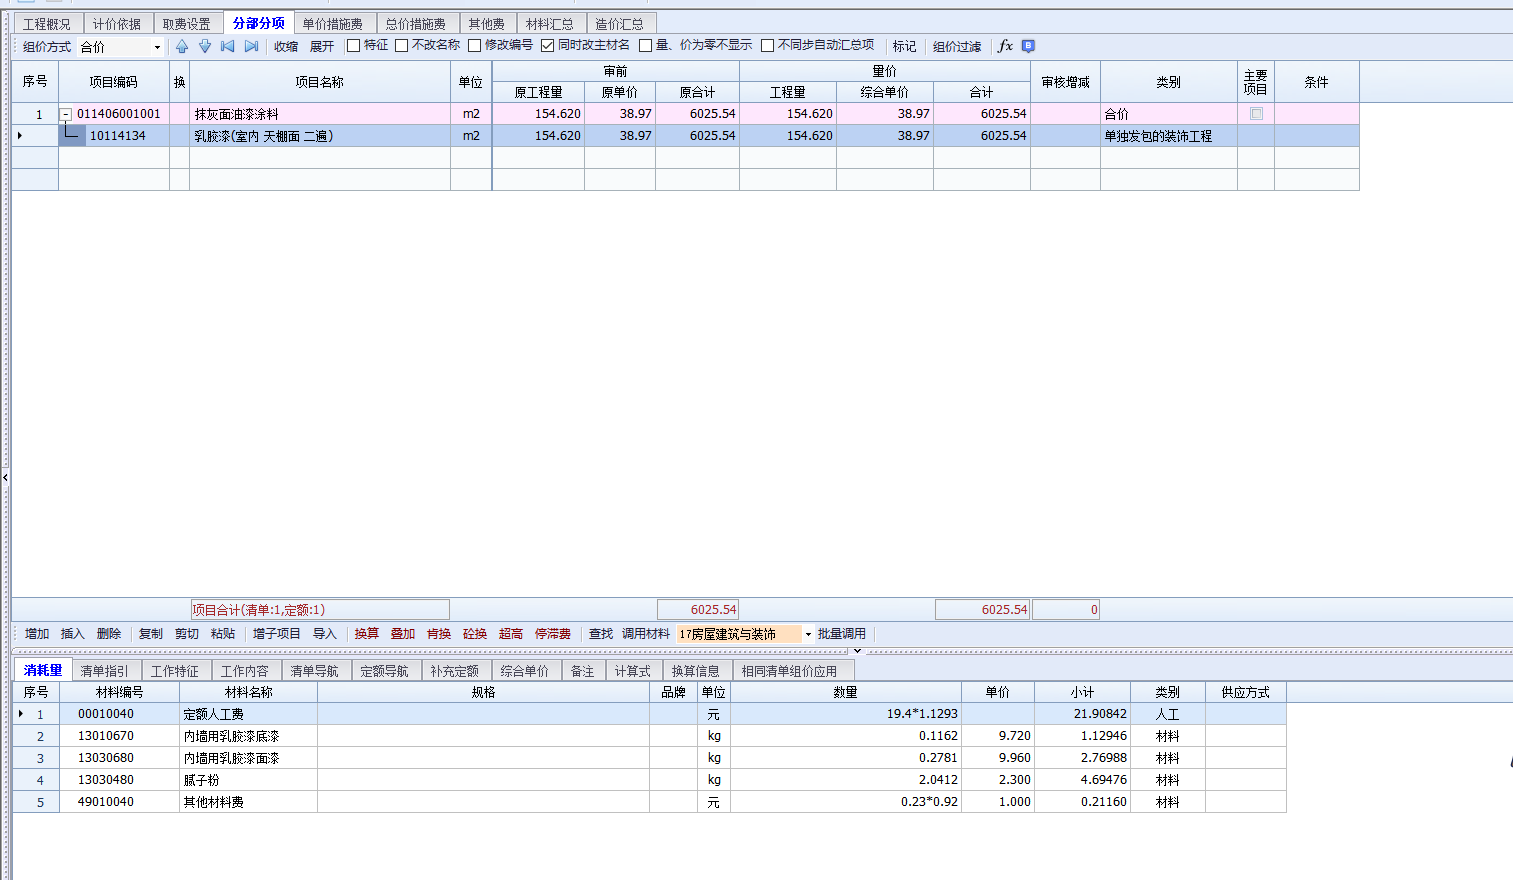Click the red 叠加 button
Screen dimensions: 1513x880
click(x=403, y=634)
